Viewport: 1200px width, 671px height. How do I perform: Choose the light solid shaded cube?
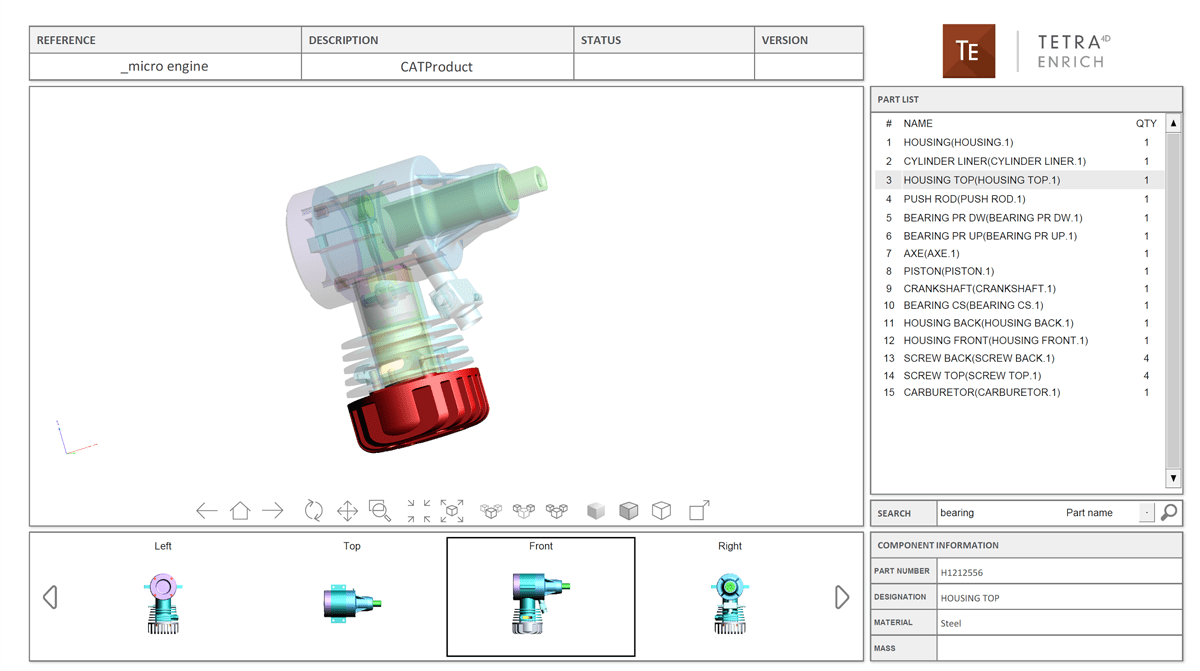[x=596, y=511]
